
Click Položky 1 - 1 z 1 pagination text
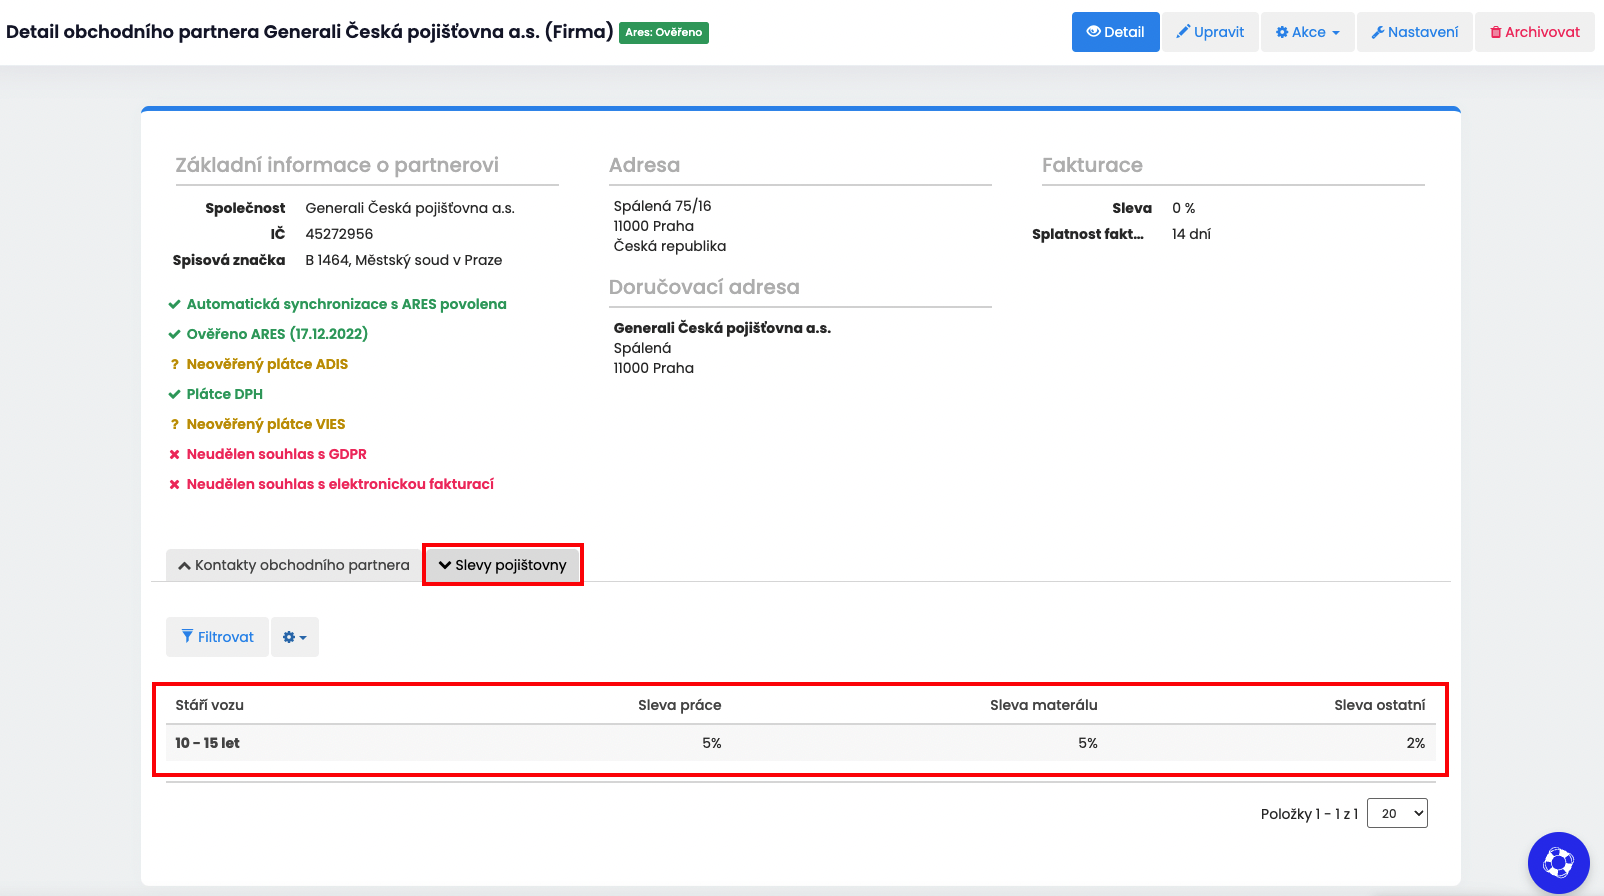click(x=1309, y=814)
